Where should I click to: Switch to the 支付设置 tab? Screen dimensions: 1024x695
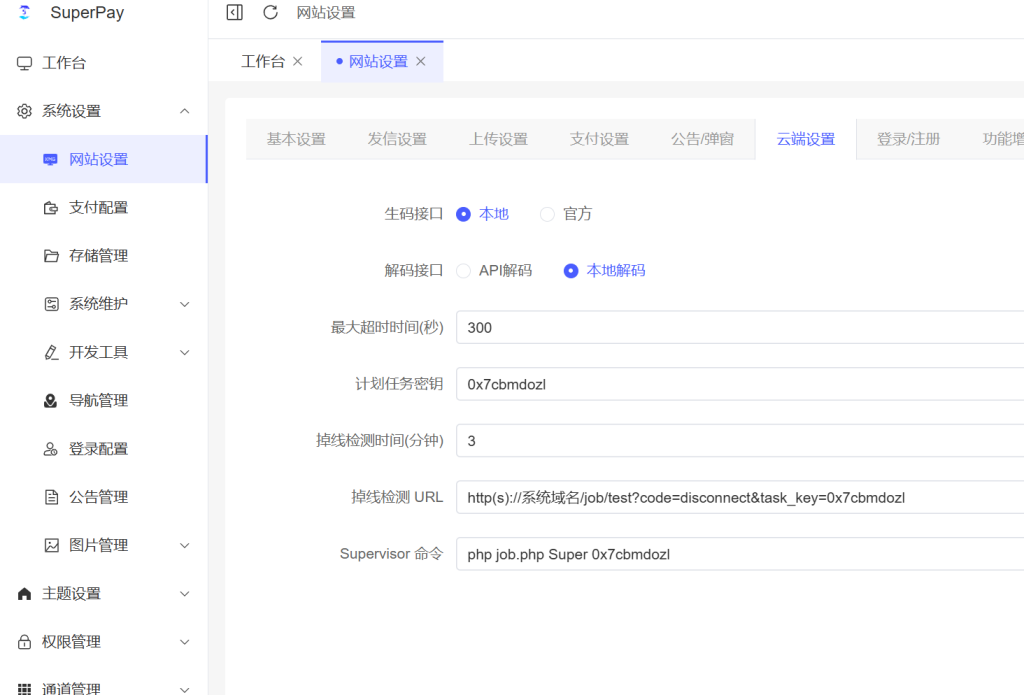(599, 139)
